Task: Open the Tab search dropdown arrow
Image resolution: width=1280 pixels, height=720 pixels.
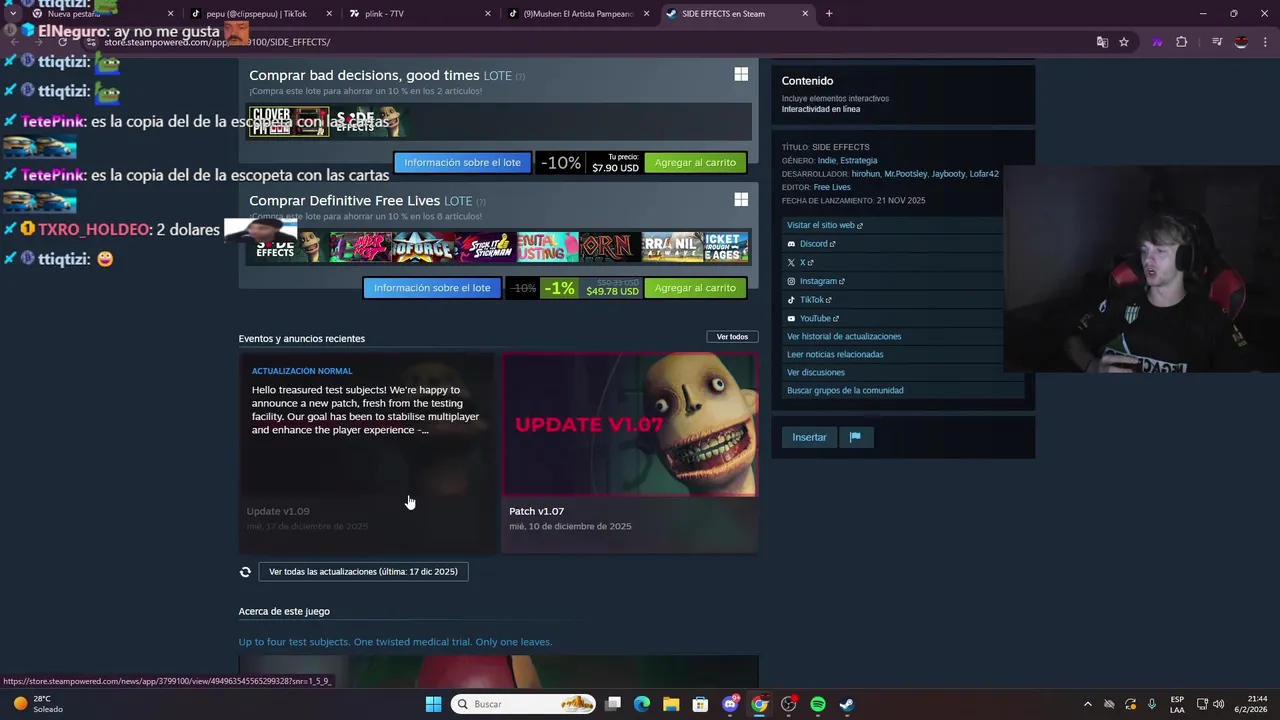Action: click(12, 14)
